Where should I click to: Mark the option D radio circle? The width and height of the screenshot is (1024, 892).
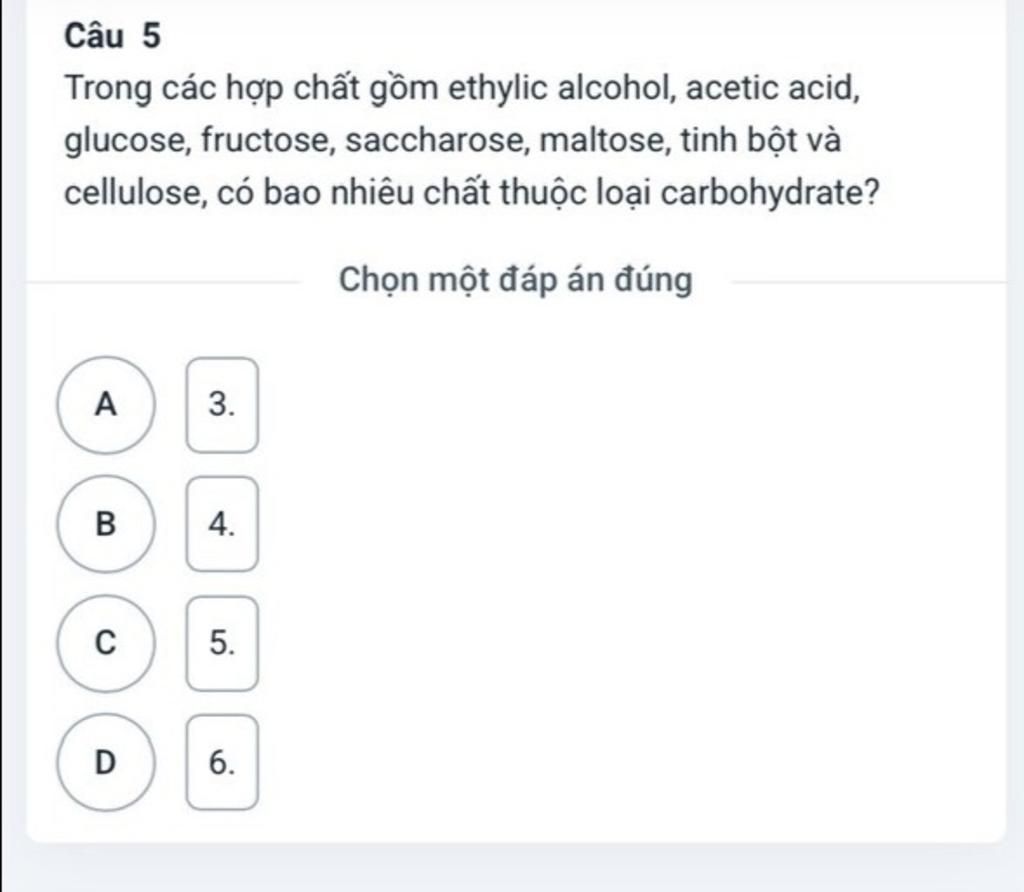tap(106, 762)
